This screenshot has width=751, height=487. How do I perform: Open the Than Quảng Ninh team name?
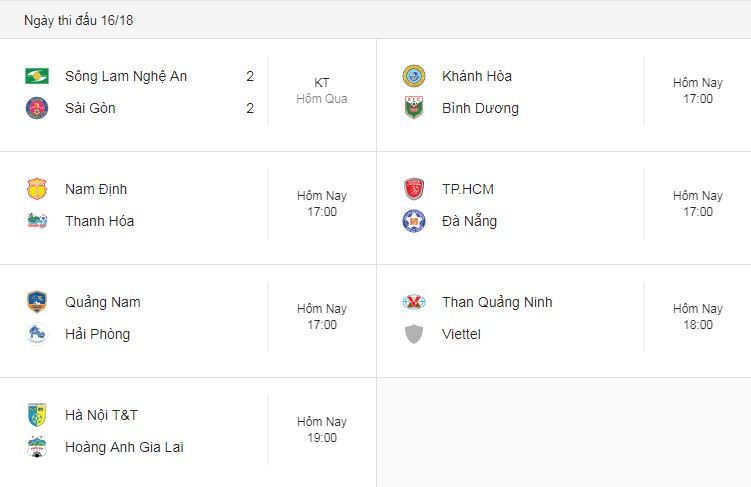point(497,302)
